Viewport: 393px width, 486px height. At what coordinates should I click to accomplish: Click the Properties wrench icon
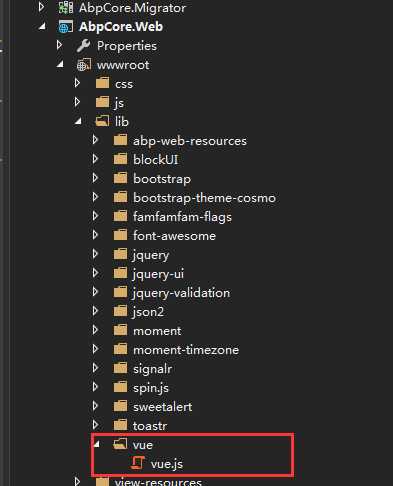pos(83,46)
